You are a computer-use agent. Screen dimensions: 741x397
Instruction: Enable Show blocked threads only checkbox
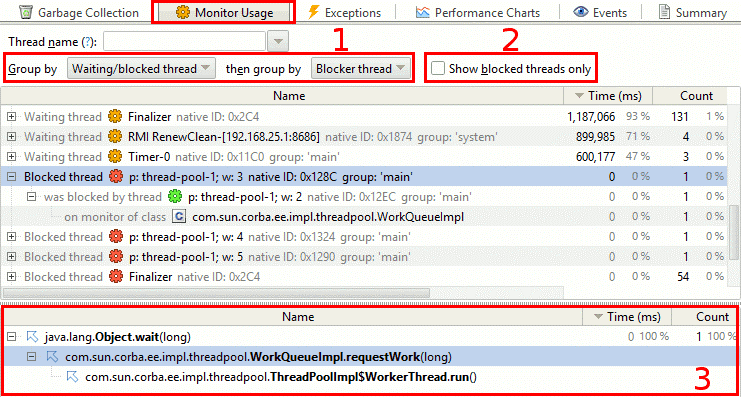(438, 69)
